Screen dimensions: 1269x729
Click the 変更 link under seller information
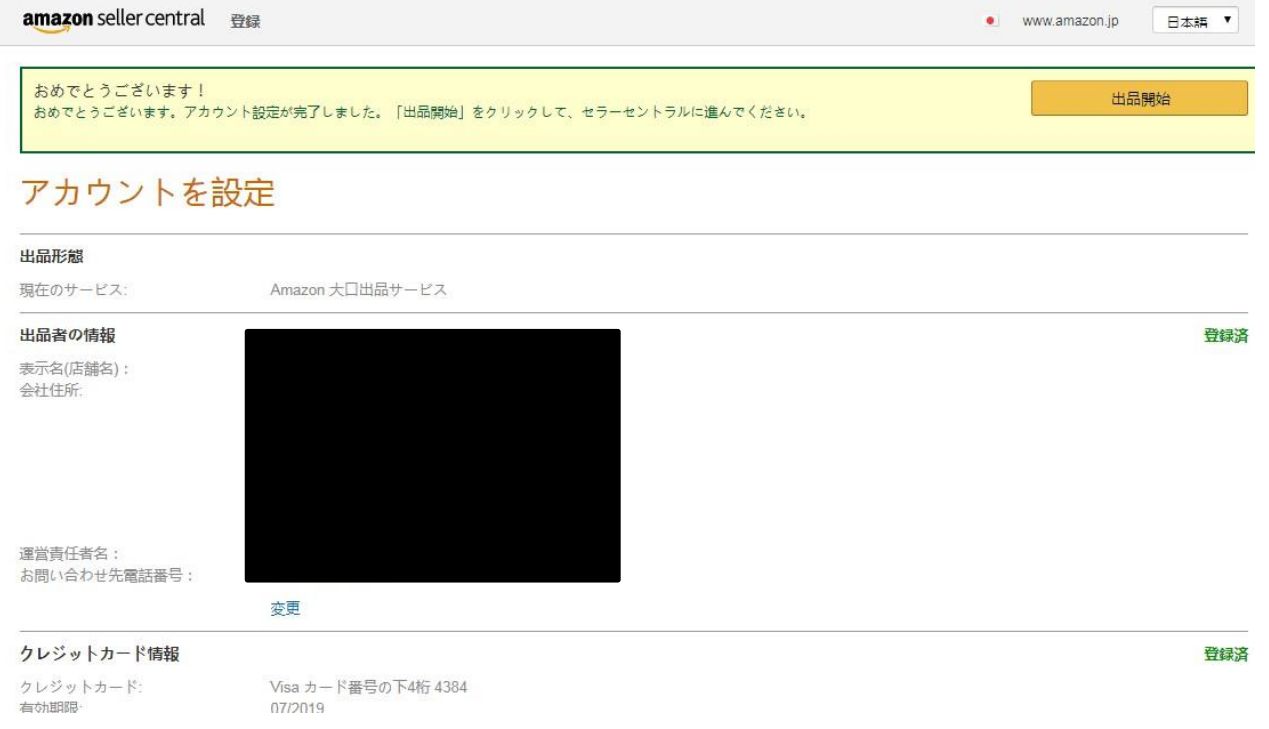[x=286, y=608]
